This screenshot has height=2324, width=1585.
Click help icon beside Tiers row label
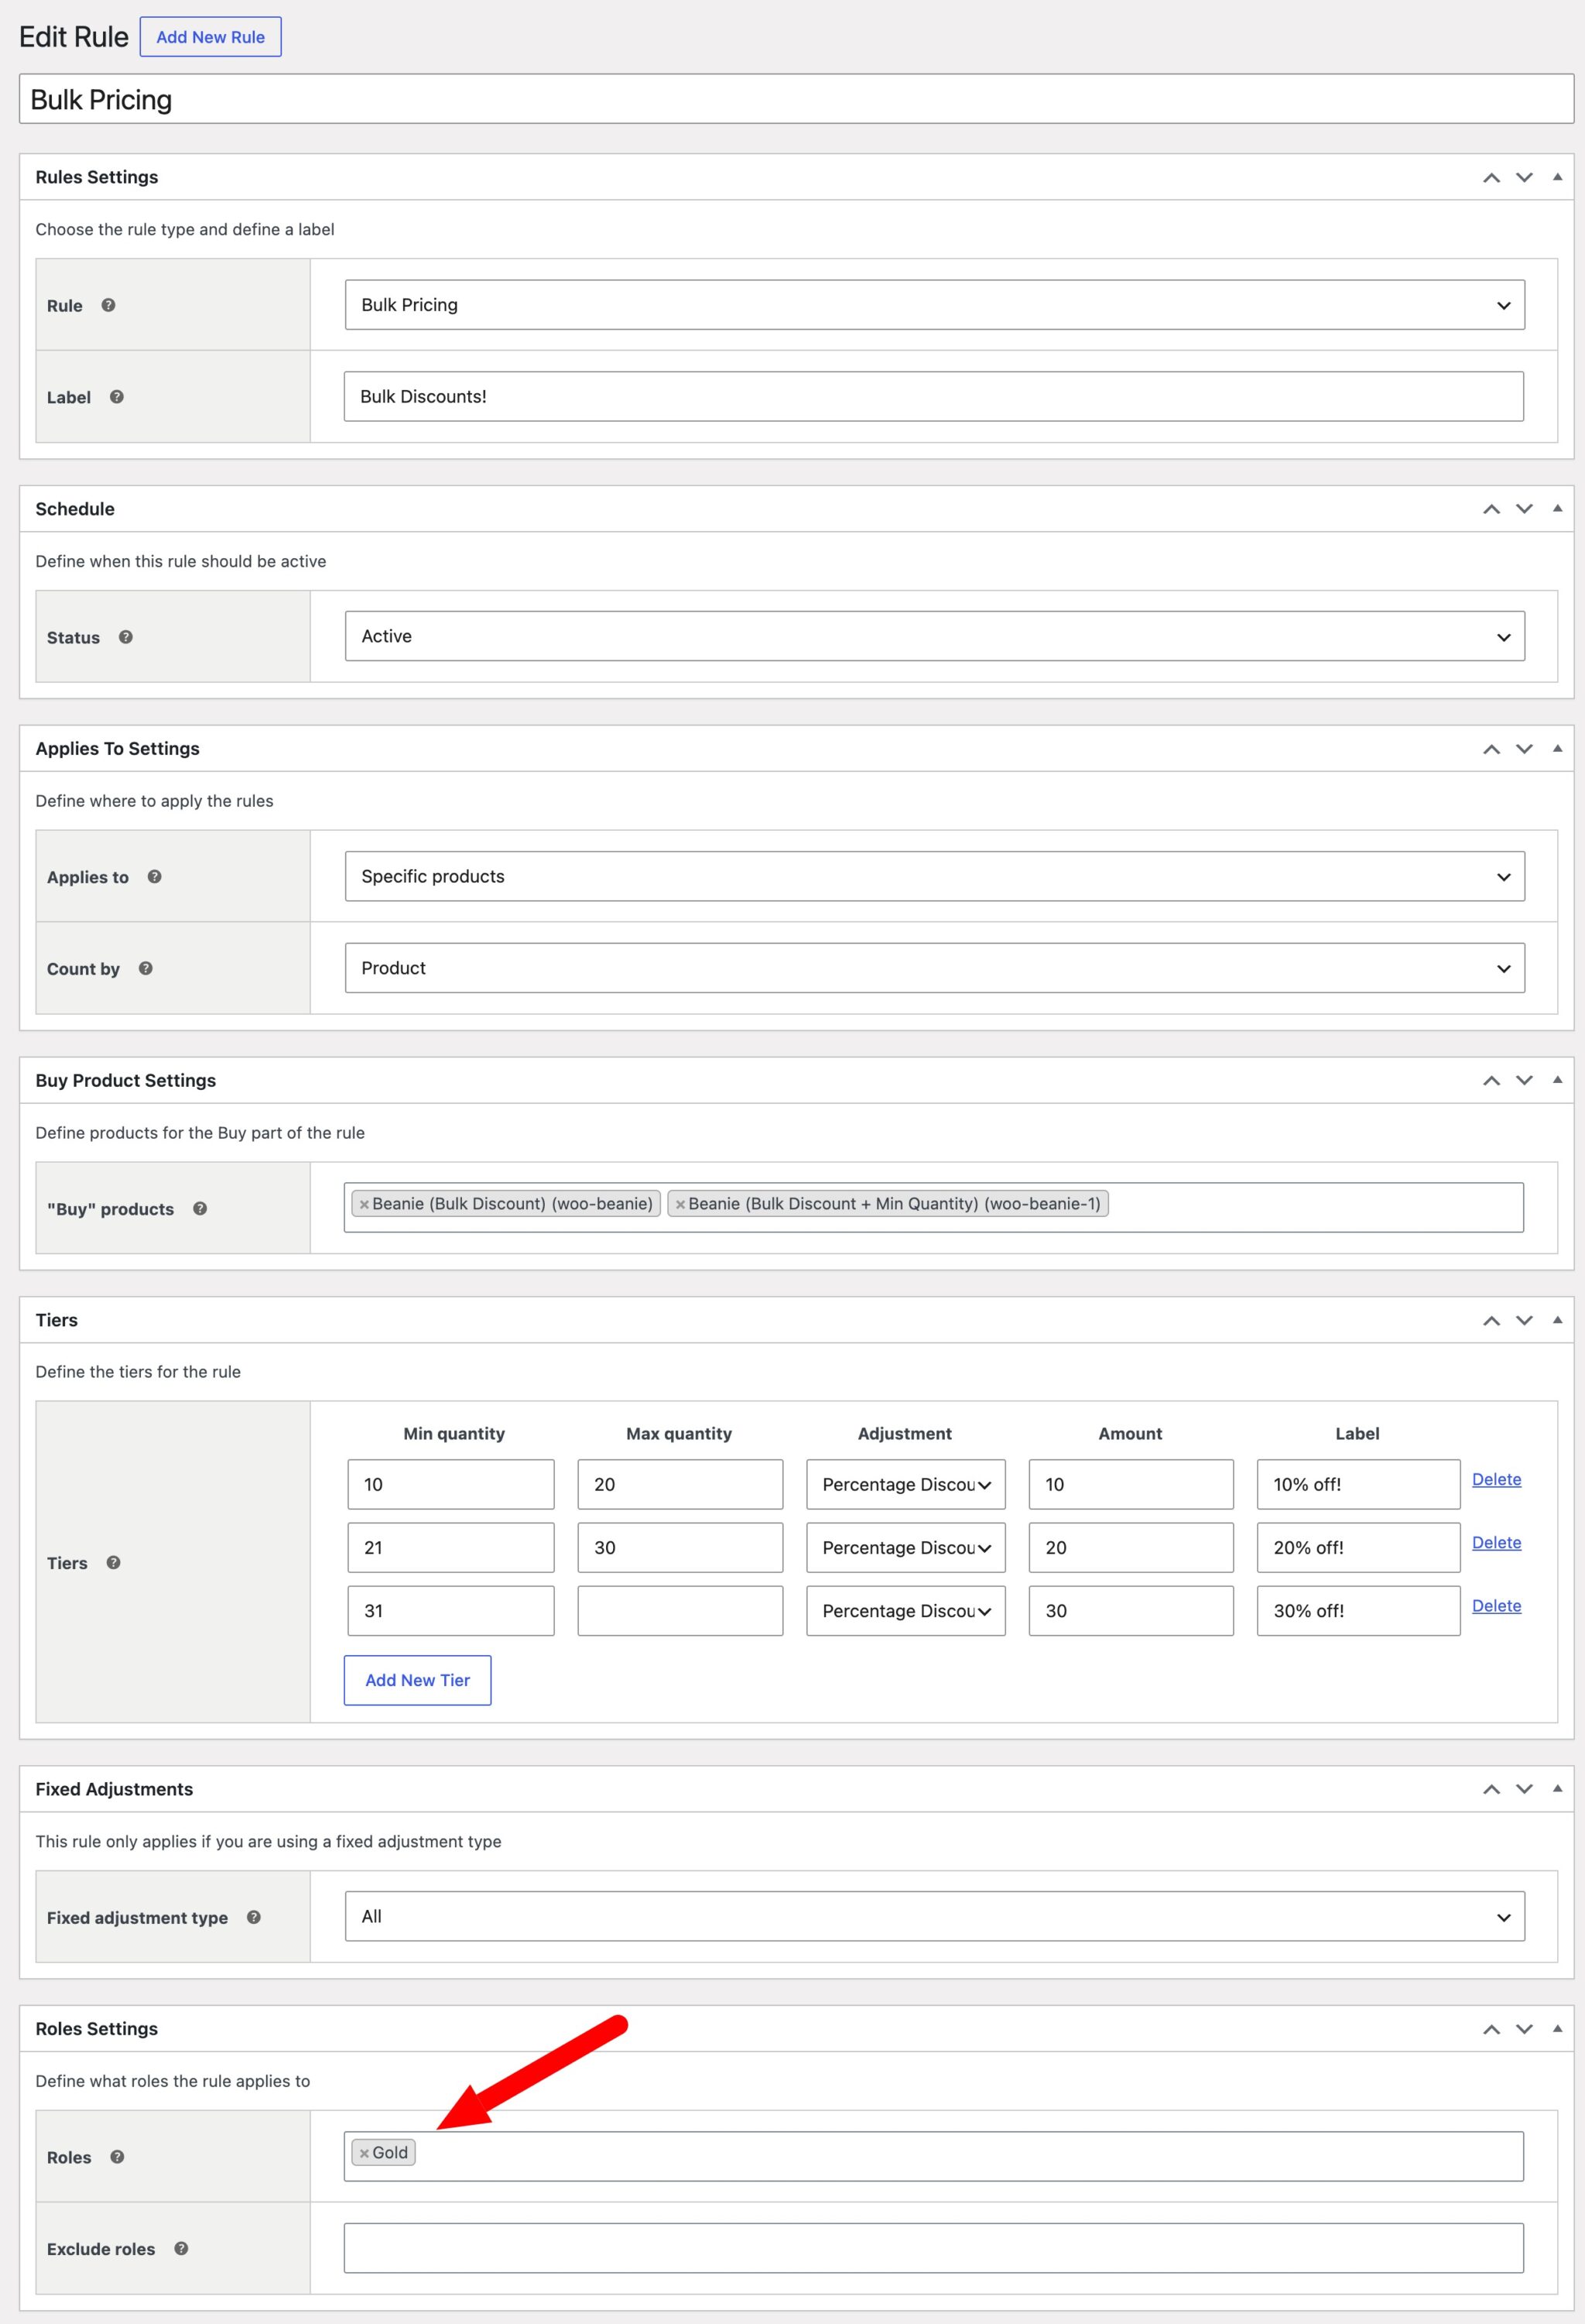coord(113,1562)
